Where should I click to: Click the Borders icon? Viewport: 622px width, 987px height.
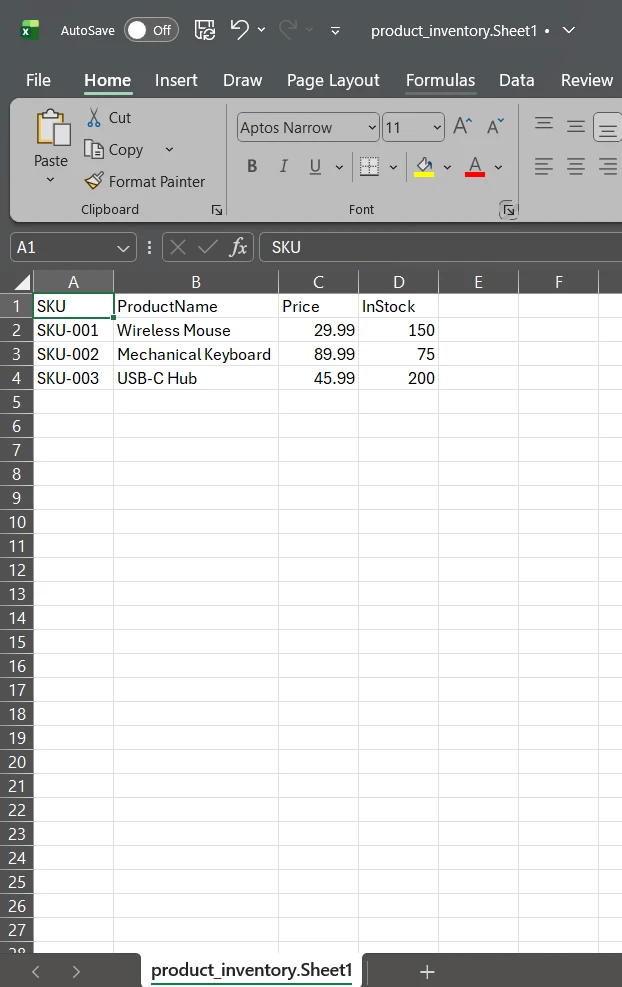click(369, 167)
